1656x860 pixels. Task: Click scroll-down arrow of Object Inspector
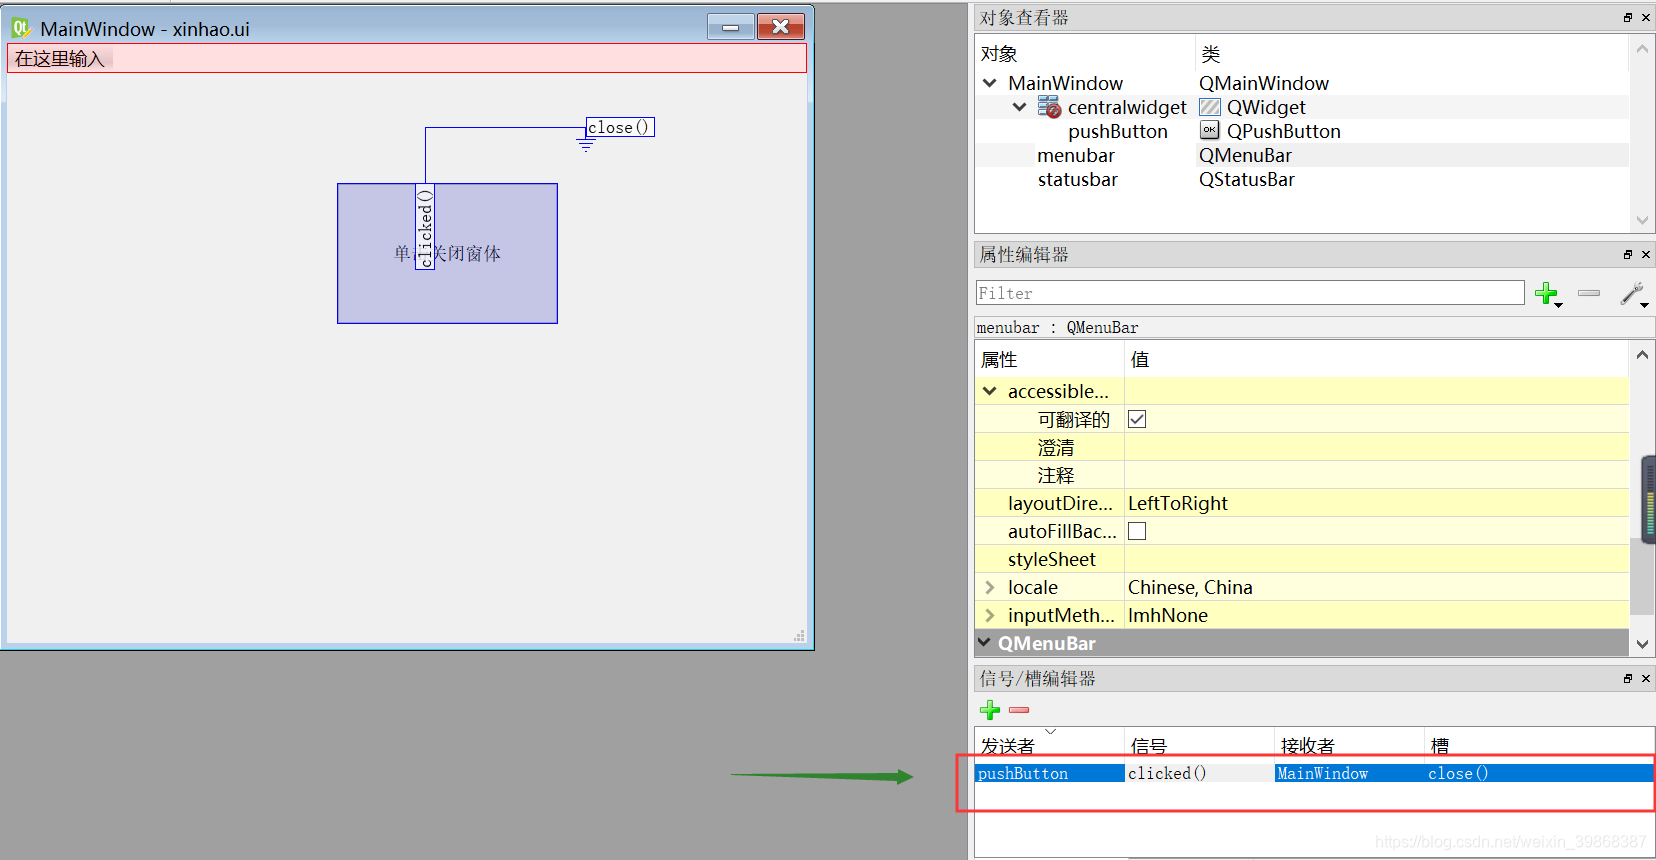(1642, 220)
